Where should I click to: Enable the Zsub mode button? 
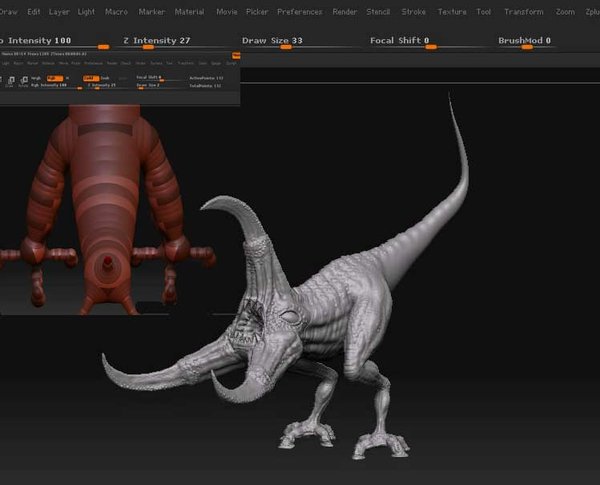pyautogui.click(x=105, y=78)
